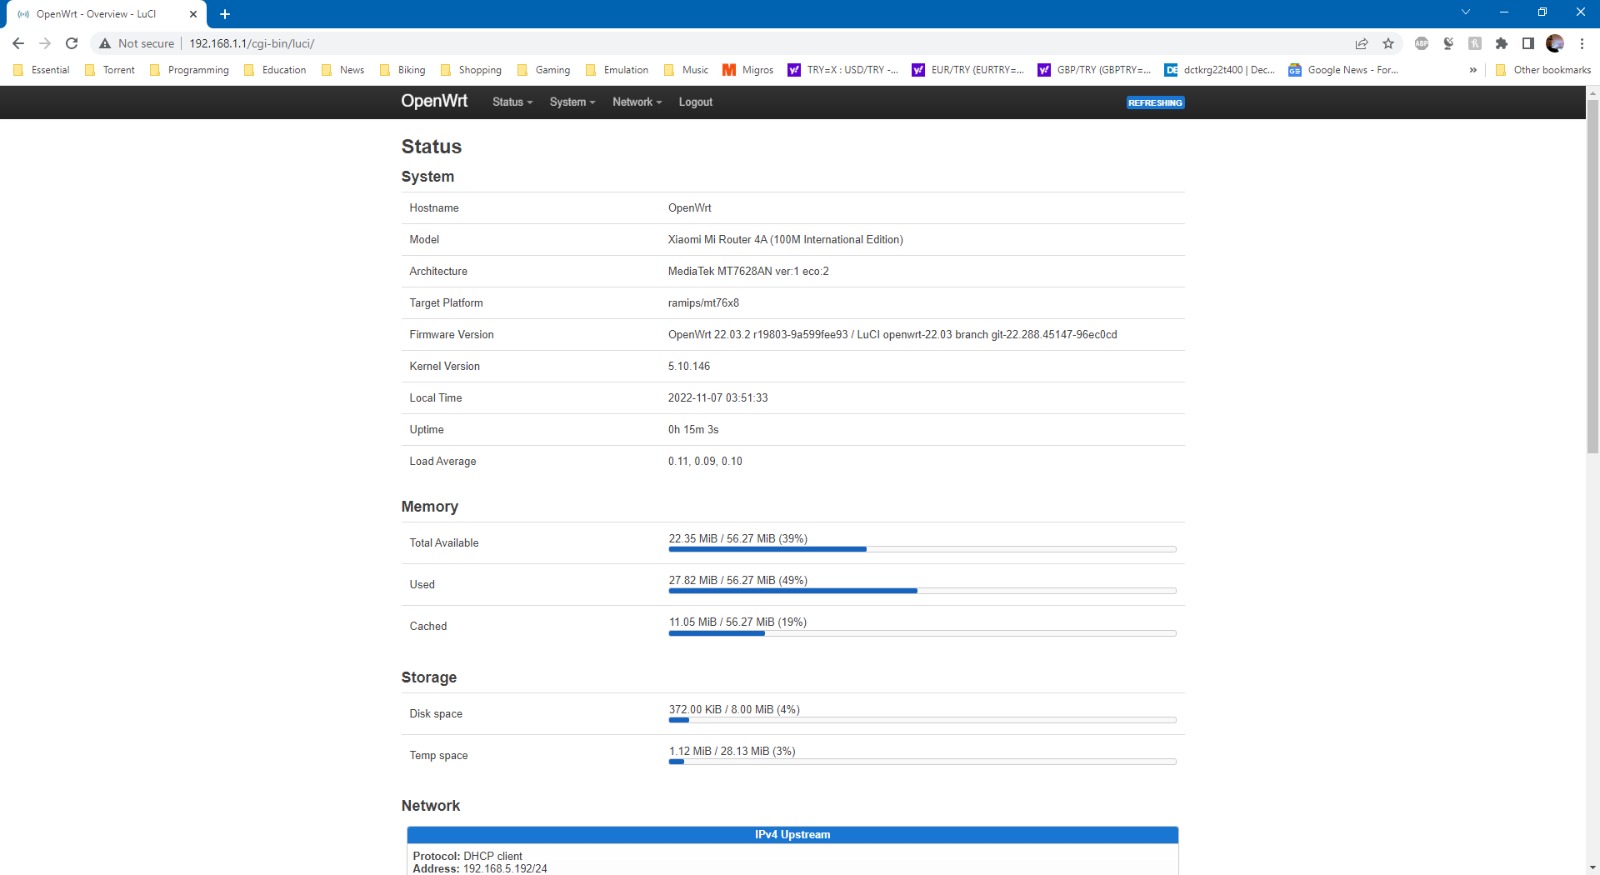Click the Logout link

tap(695, 102)
